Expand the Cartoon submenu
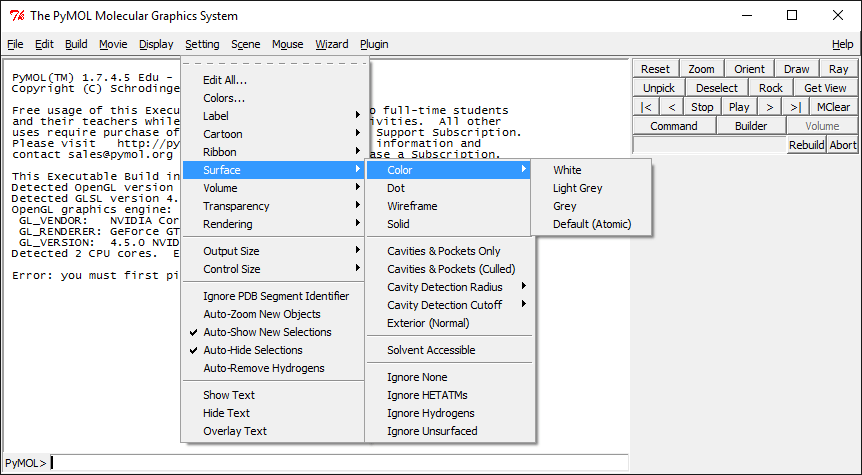Screen dimensions: 862x475 [273, 134]
